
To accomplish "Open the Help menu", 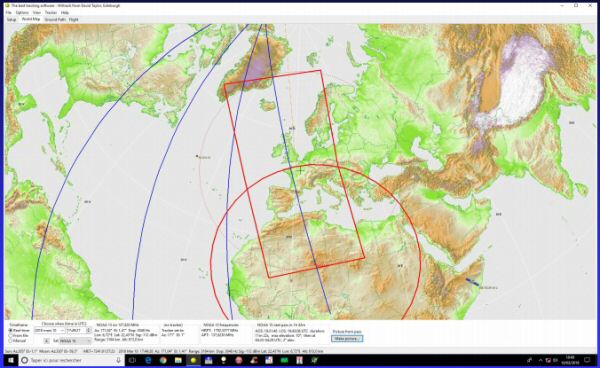I will pyautogui.click(x=65, y=13).
